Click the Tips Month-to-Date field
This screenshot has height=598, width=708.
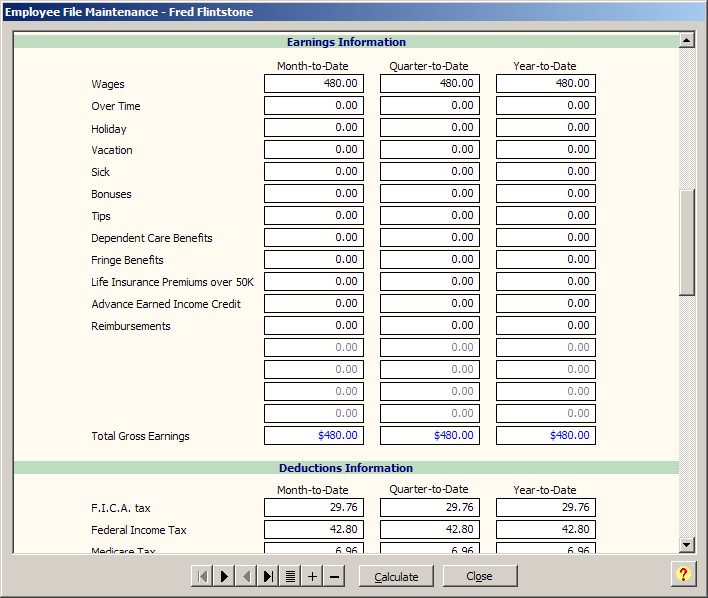tap(314, 216)
